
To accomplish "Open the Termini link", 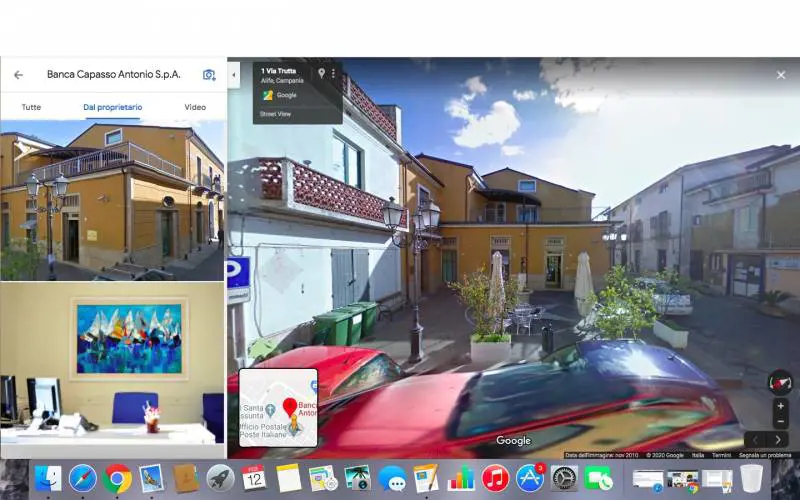I will pos(721,455).
